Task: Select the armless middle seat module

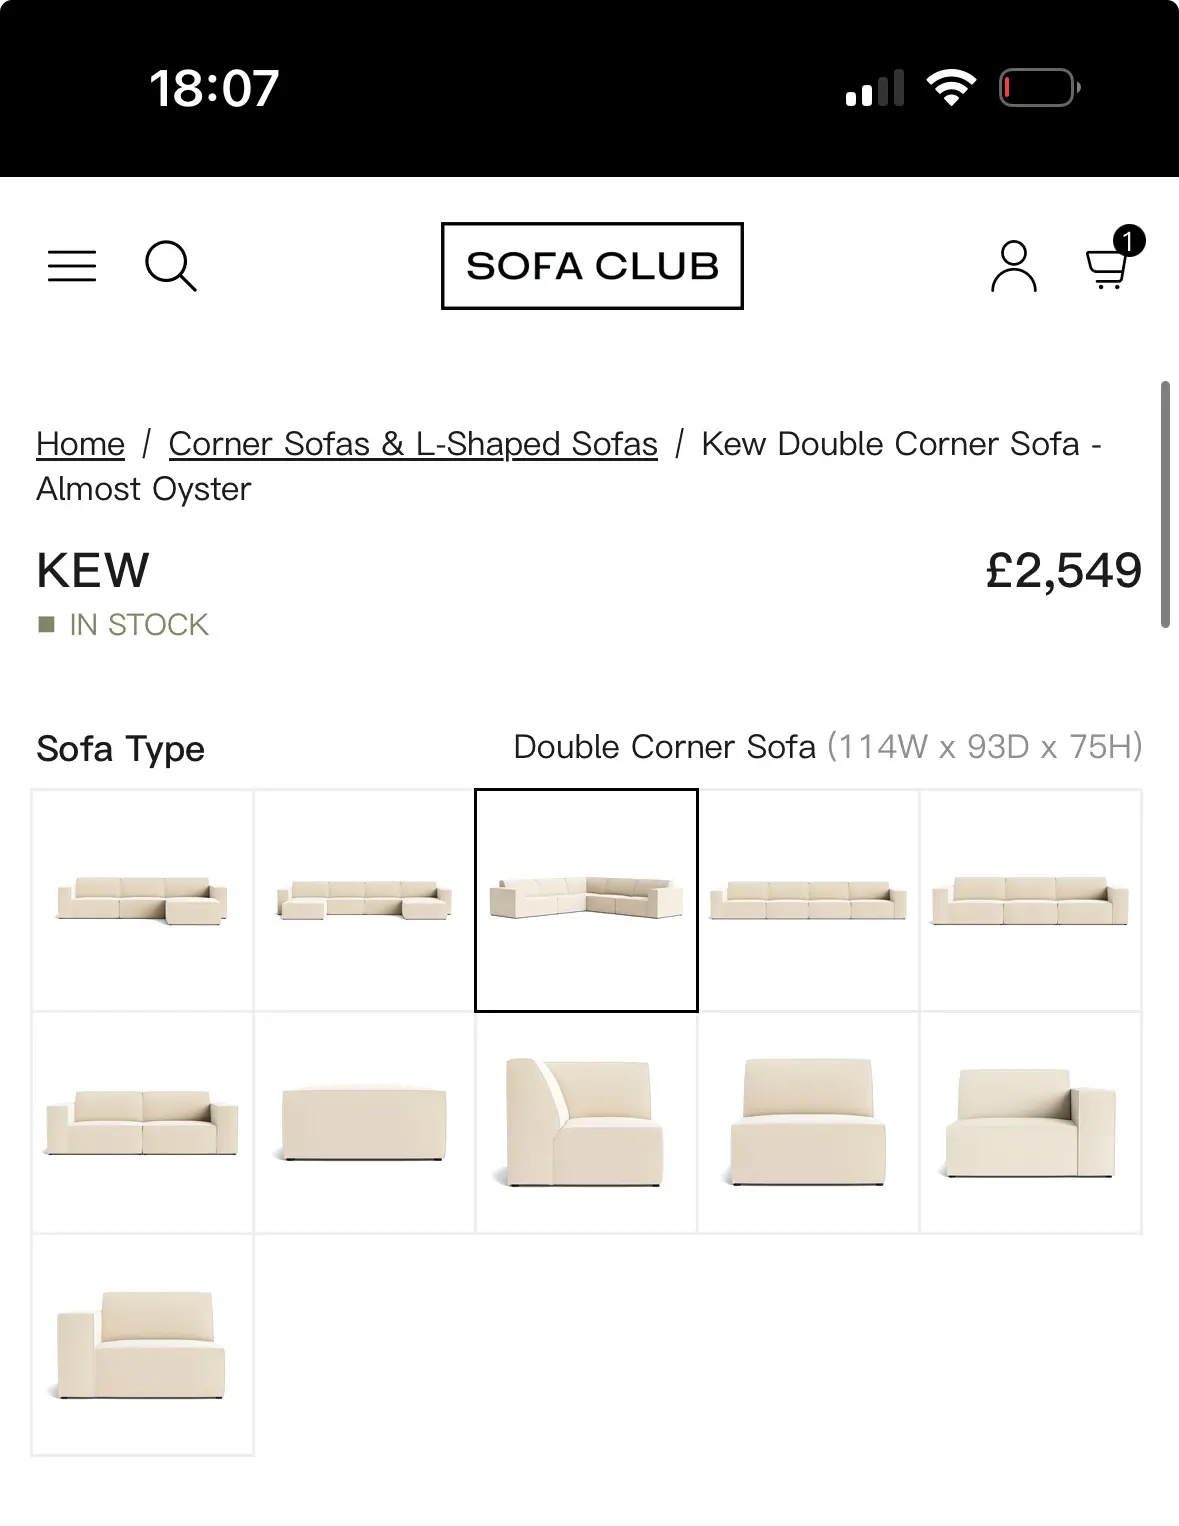Action: [x=808, y=1122]
